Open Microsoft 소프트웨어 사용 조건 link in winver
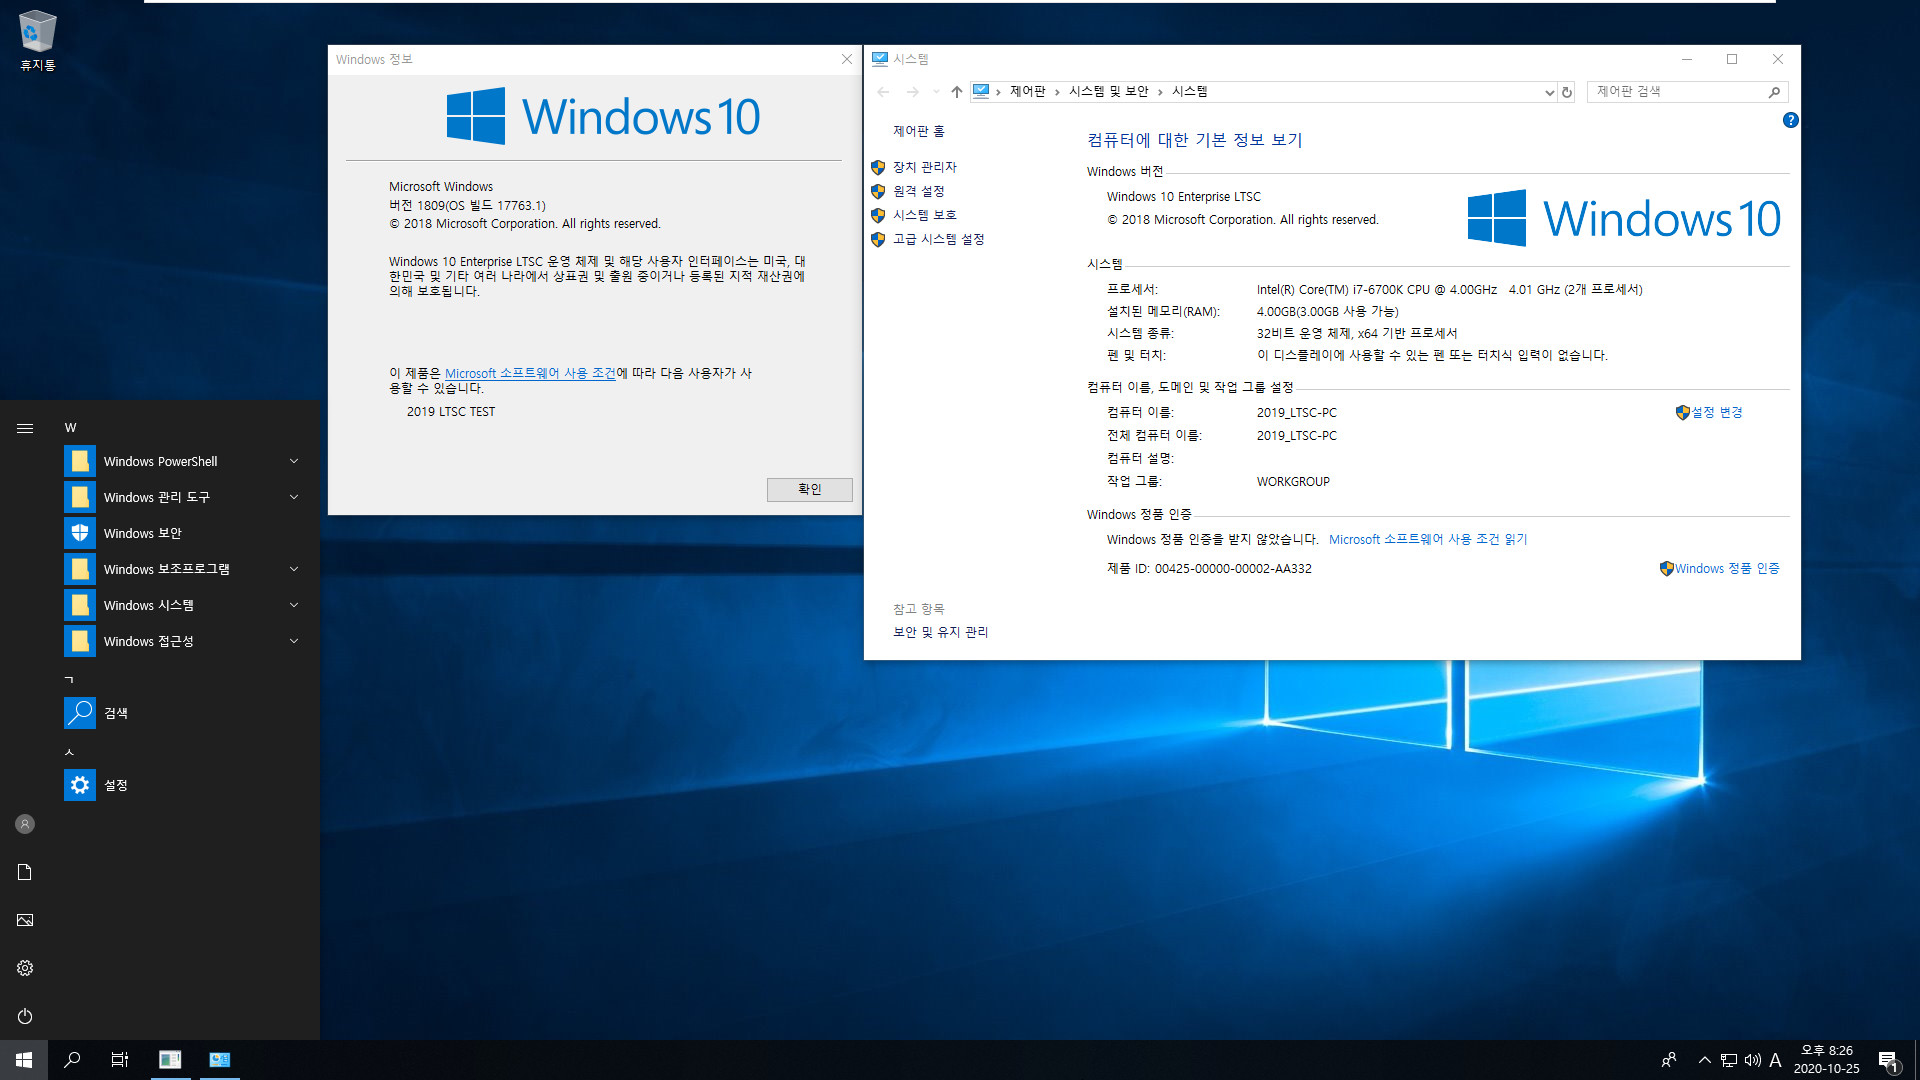 (x=530, y=373)
